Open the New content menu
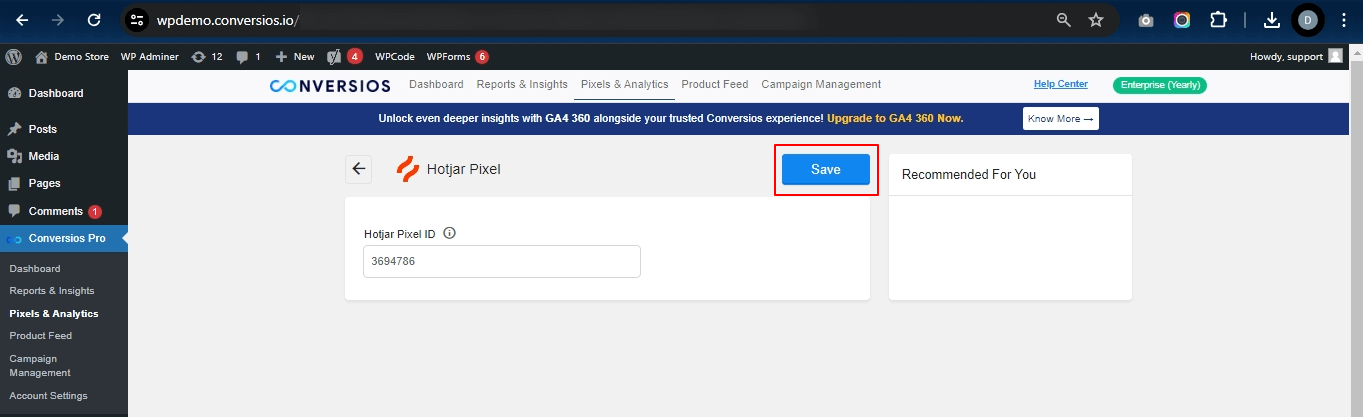Screen dimensions: 1363x417 click(x=295, y=57)
